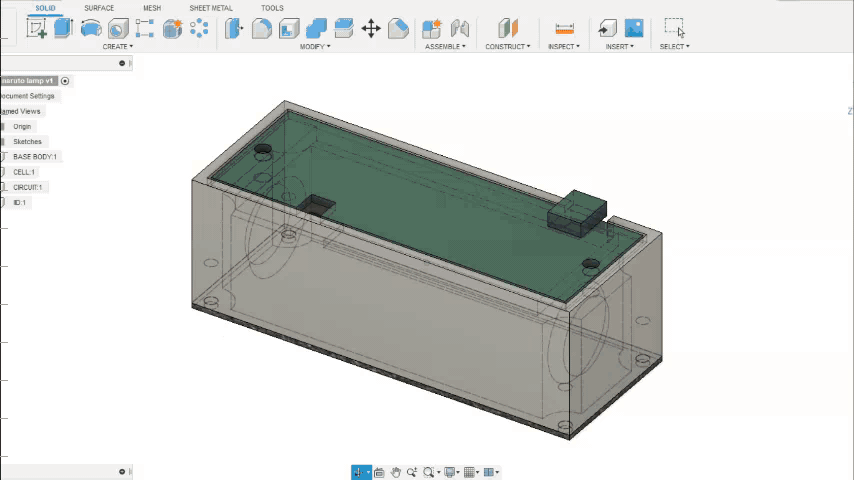Collapse the browser panel with the minus button
854x480 pixels.
point(122,63)
